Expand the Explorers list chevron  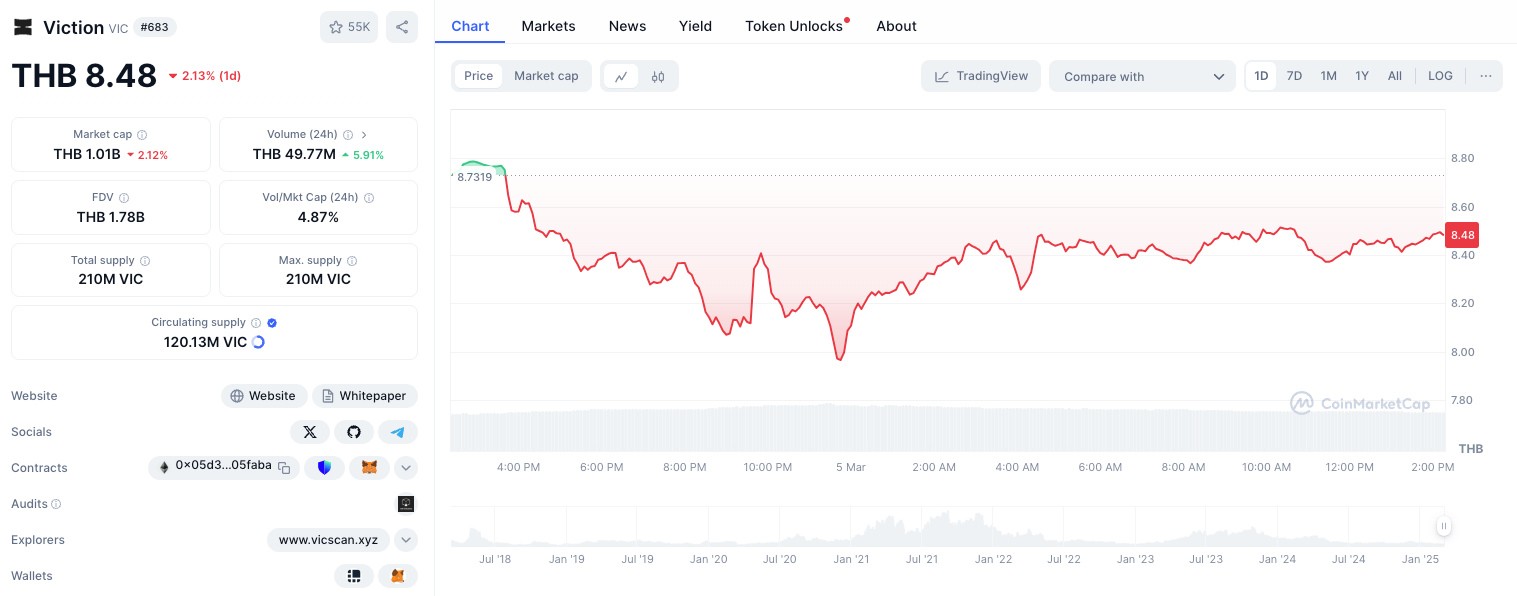tap(406, 540)
